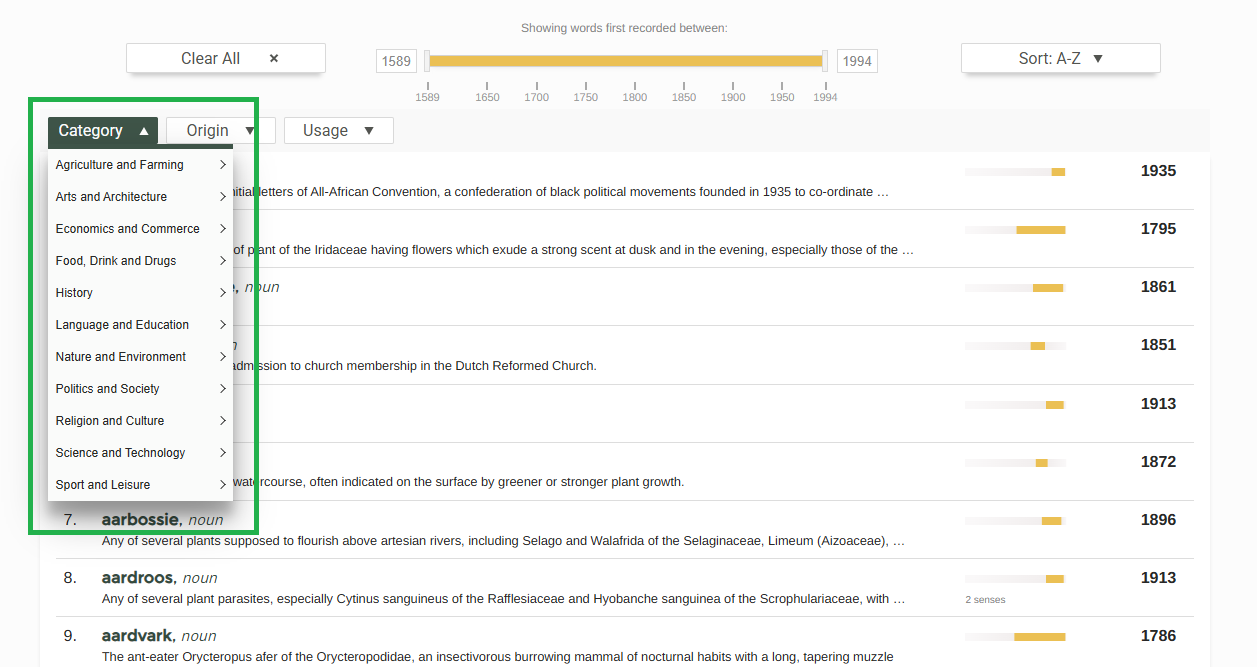Expand the Usage filter dropdown
Screen dimensions: 1257x667
(338, 131)
